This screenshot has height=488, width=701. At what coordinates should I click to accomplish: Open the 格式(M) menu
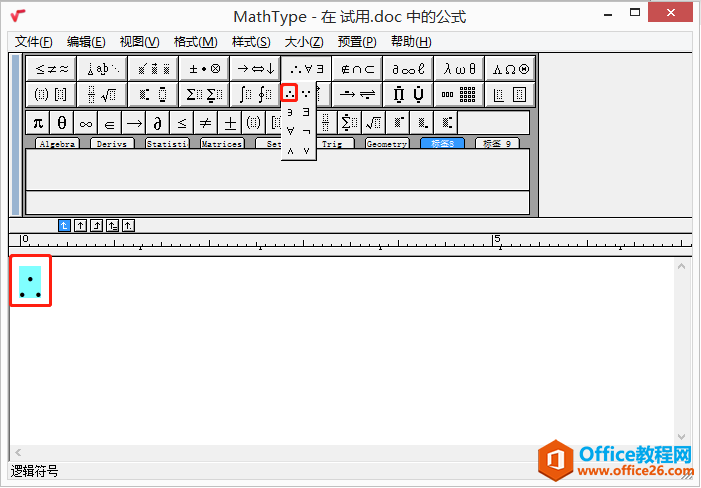tap(195, 41)
